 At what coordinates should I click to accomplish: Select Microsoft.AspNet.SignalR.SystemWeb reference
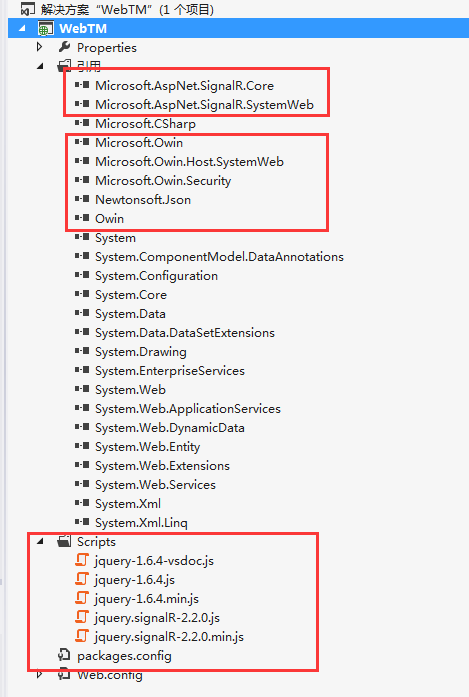204,104
